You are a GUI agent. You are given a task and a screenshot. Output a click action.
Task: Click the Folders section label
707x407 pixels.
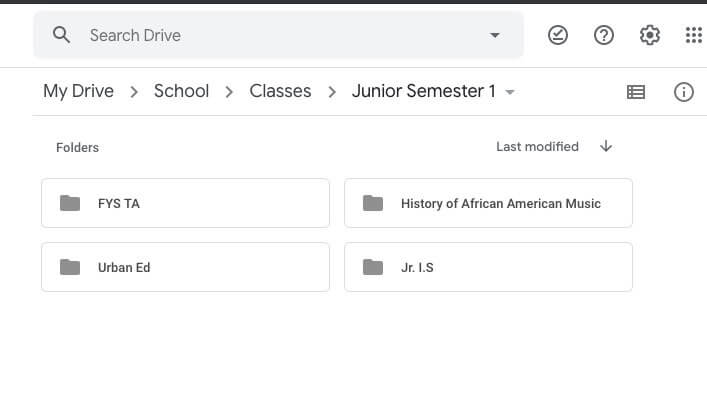(x=77, y=147)
